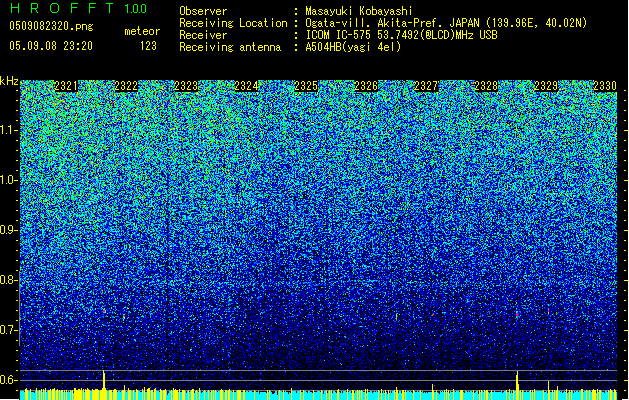Screen dimensions: 629x400
Task: Click the Receiving antenna label
Action: pyautogui.click(x=230, y=47)
